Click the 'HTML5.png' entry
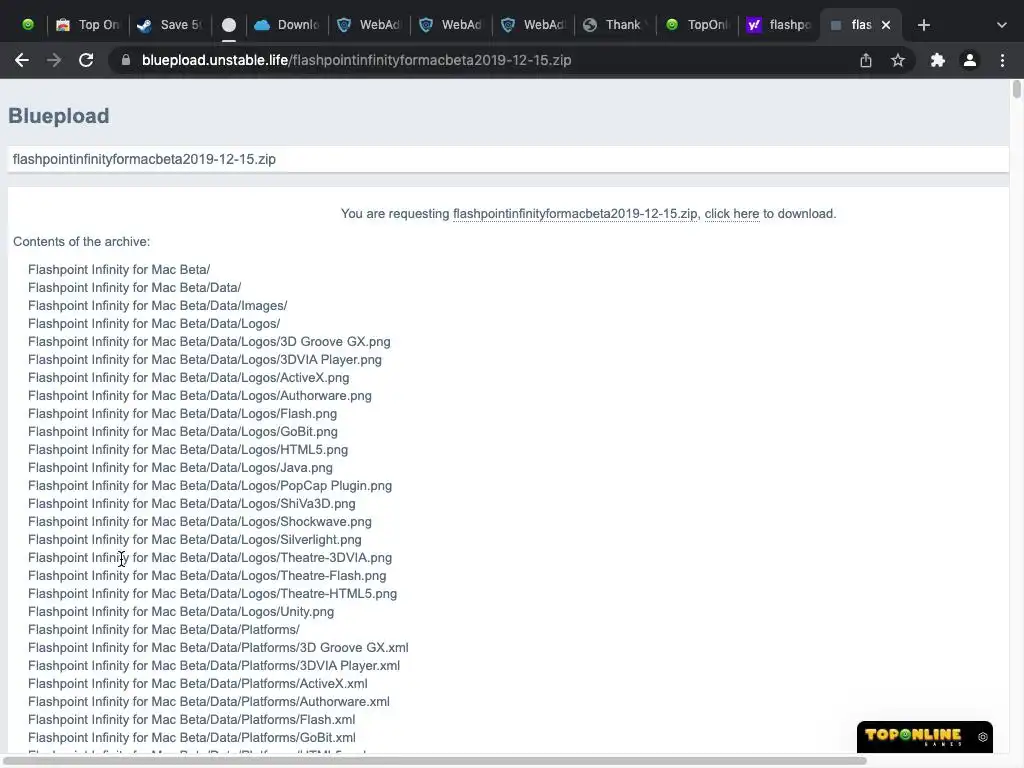Image resolution: width=1024 pixels, height=768 pixels. [188, 450]
